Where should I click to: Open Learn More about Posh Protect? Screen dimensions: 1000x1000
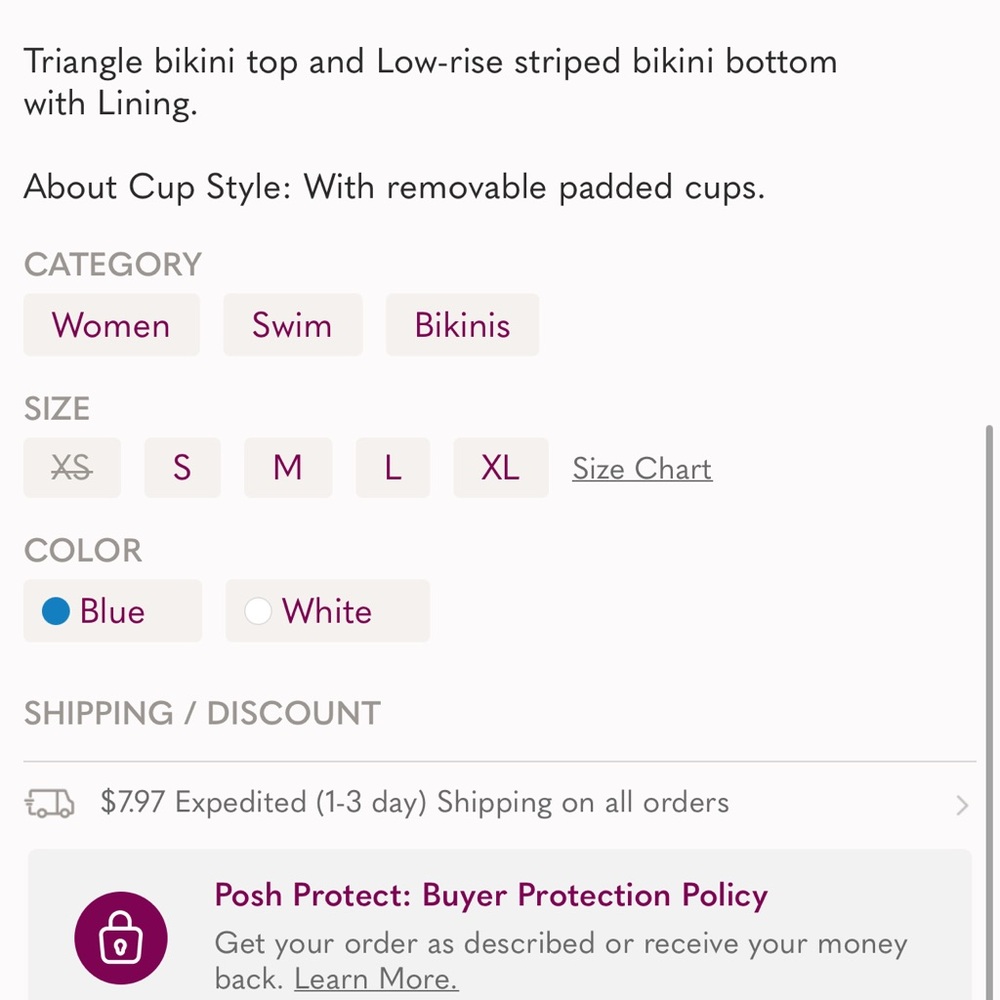pyautogui.click(x=376, y=979)
